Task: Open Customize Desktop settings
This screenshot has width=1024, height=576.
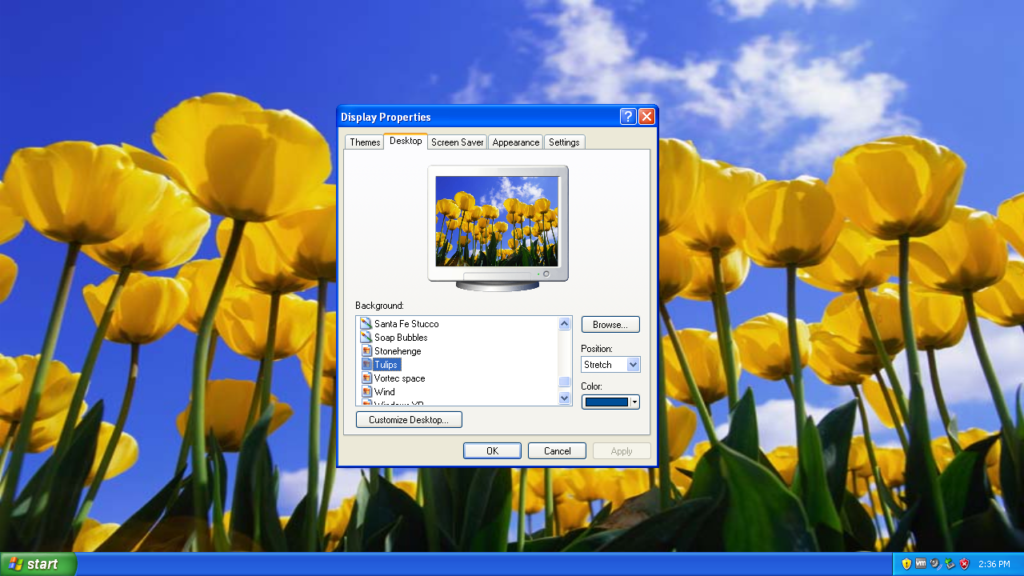Action: coord(408,419)
